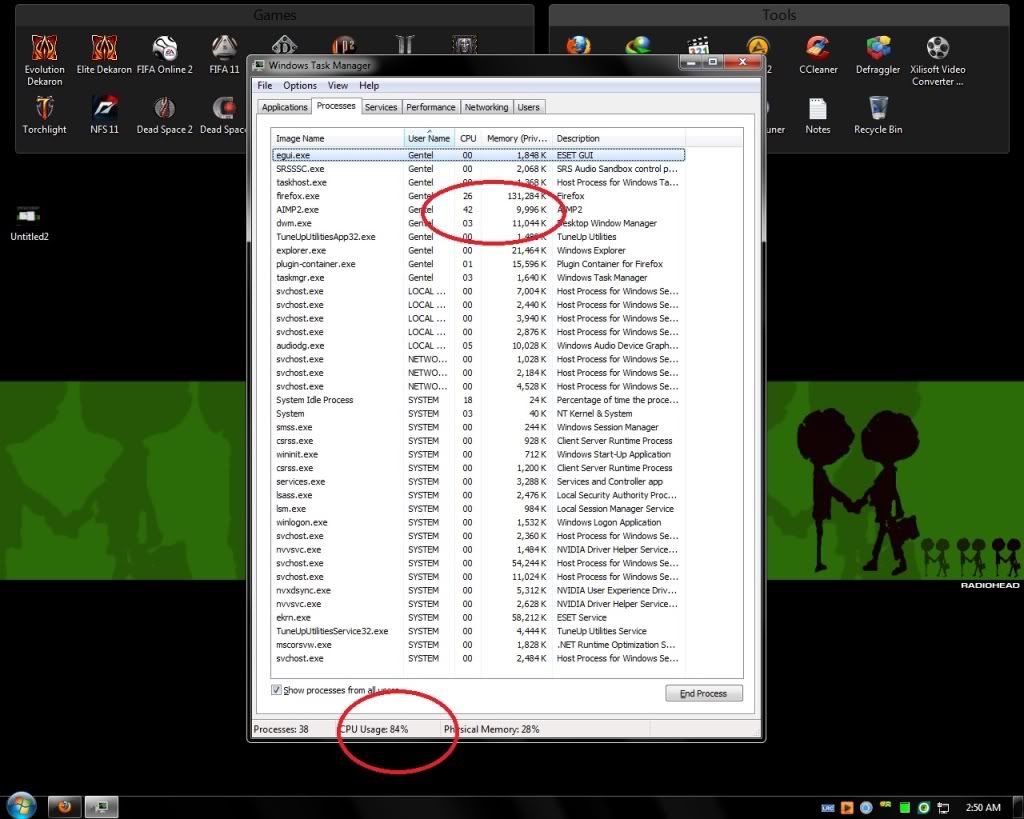Click the orange AIMP play tray icon
This screenshot has height=819, width=1024.
(x=847, y=808)
